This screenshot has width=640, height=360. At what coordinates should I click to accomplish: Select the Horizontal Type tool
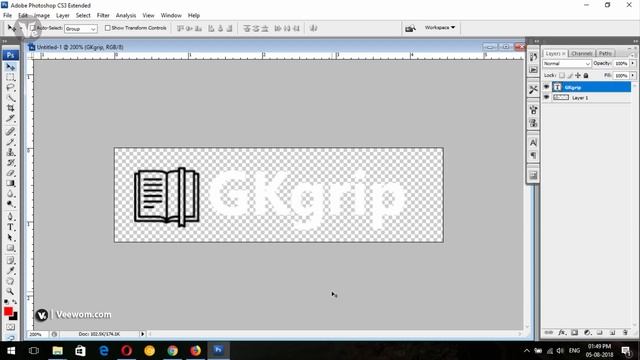click(x=11, y=227)
